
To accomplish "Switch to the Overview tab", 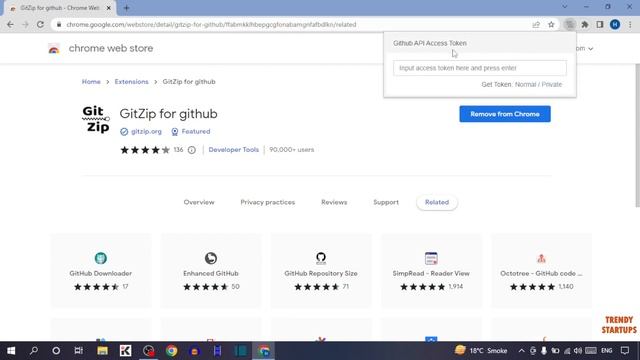I will [199, 202].
